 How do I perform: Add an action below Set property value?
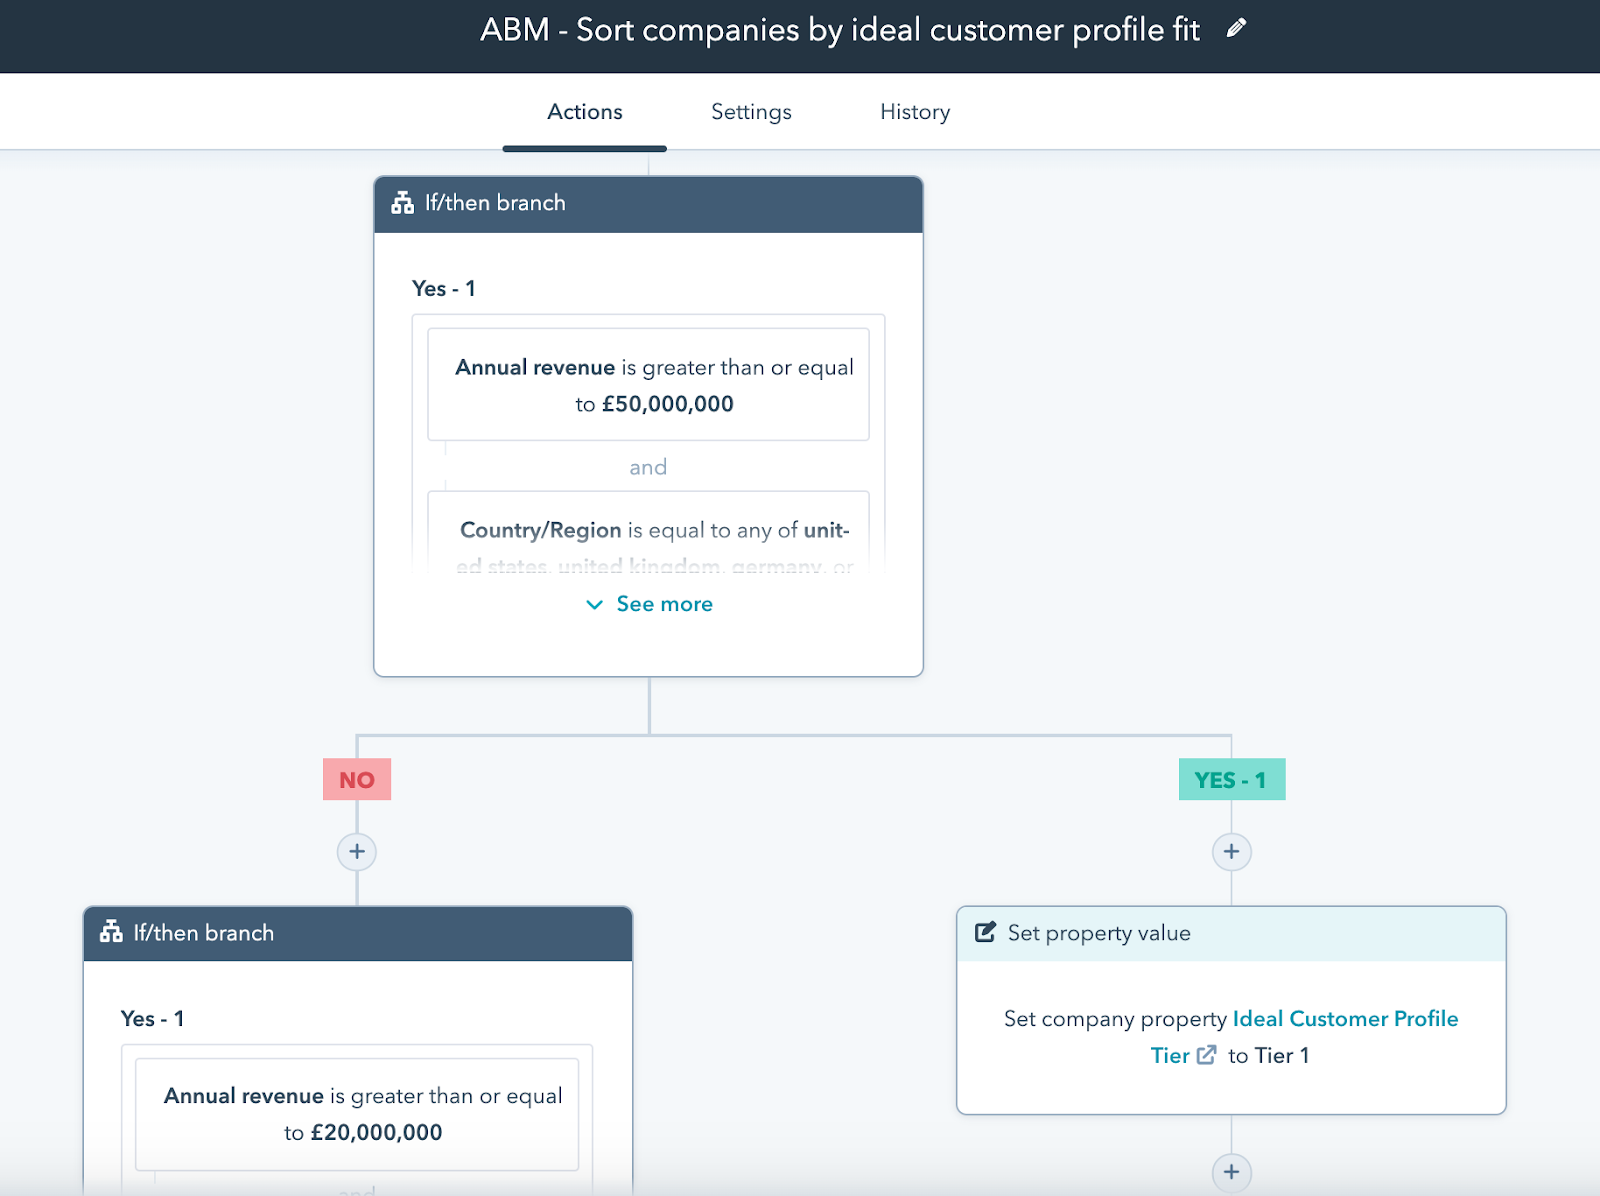(x=1231, y=1172)
